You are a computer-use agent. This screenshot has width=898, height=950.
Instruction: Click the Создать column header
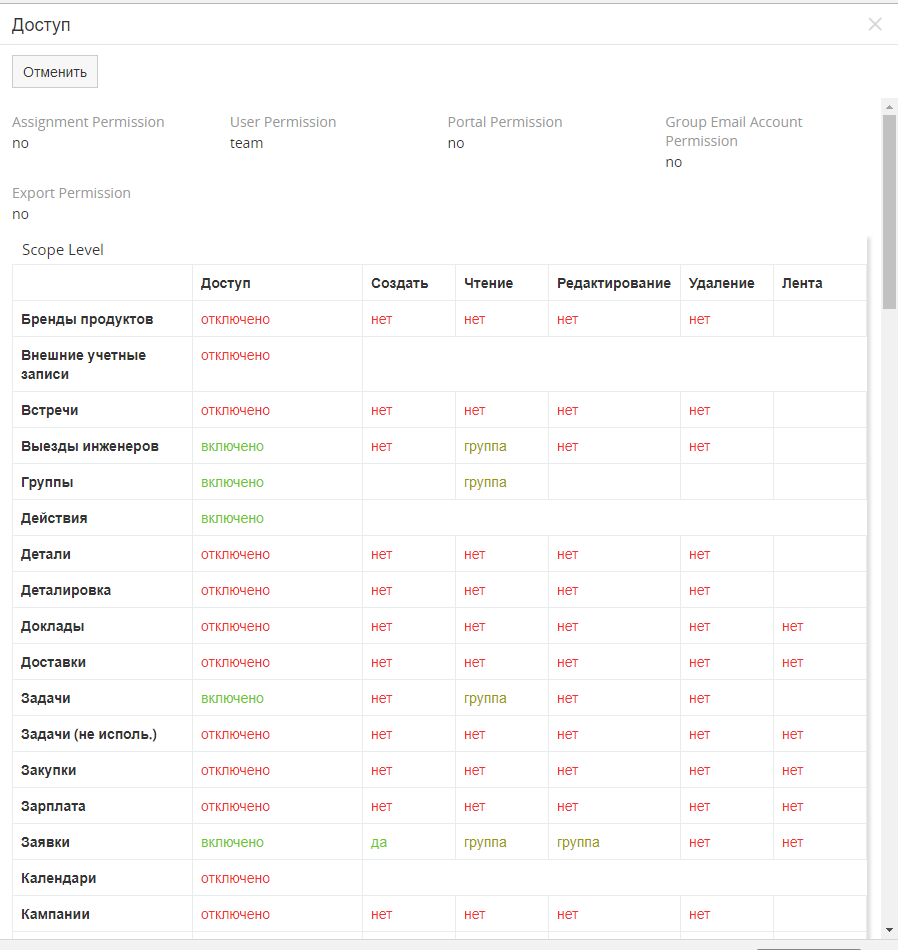tap(399, 283)
